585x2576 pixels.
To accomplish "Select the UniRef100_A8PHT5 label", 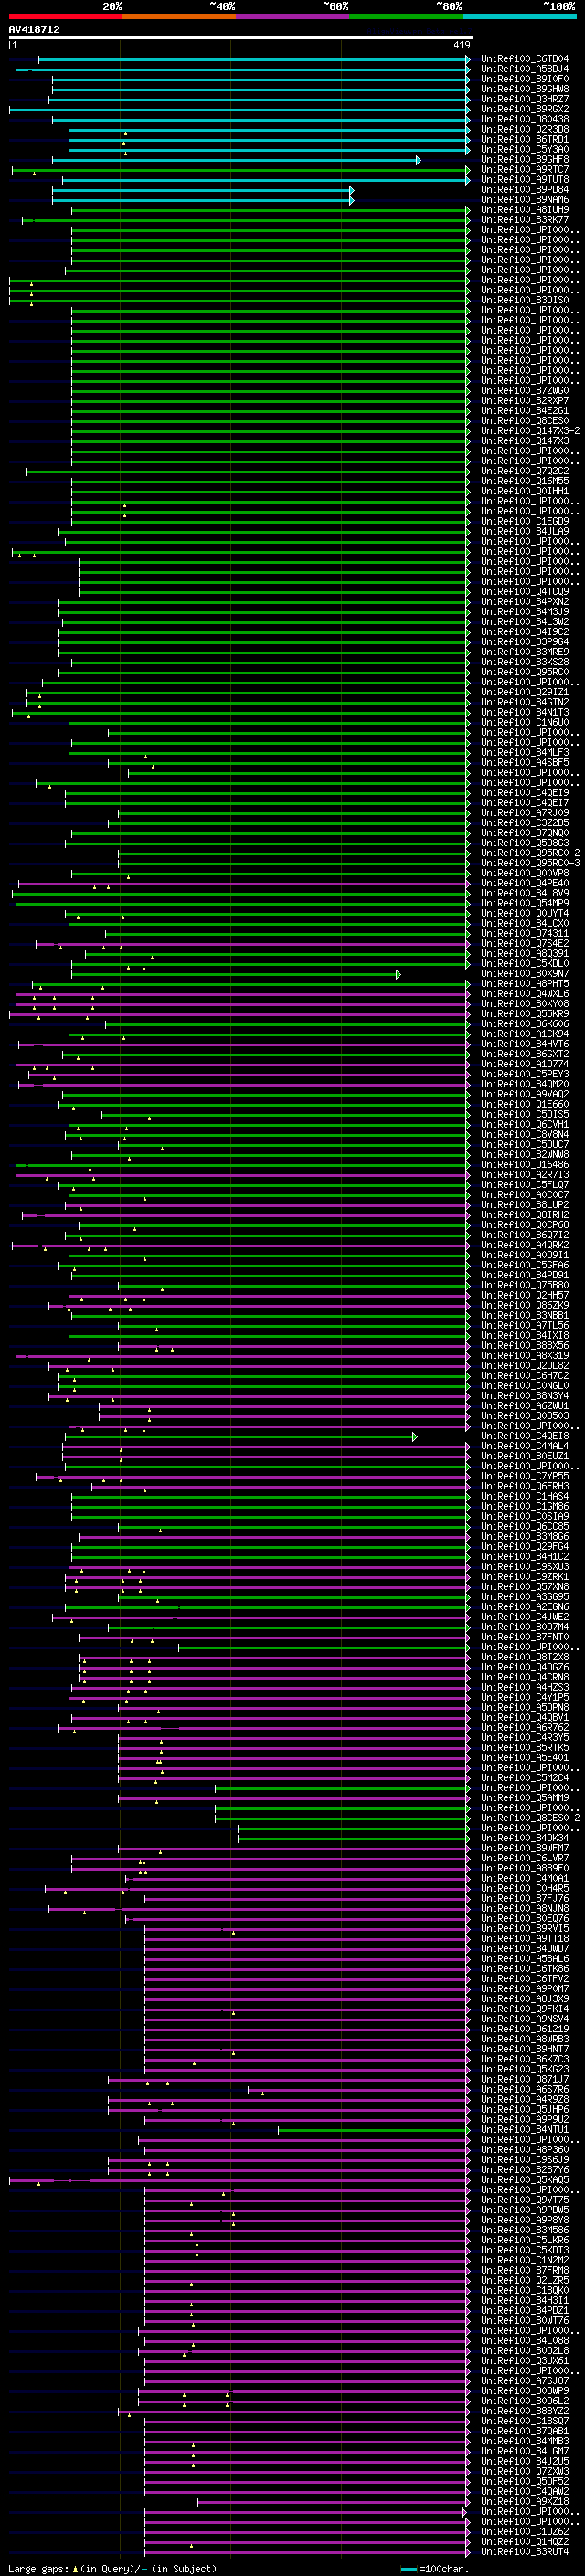I will click(525, 984).
